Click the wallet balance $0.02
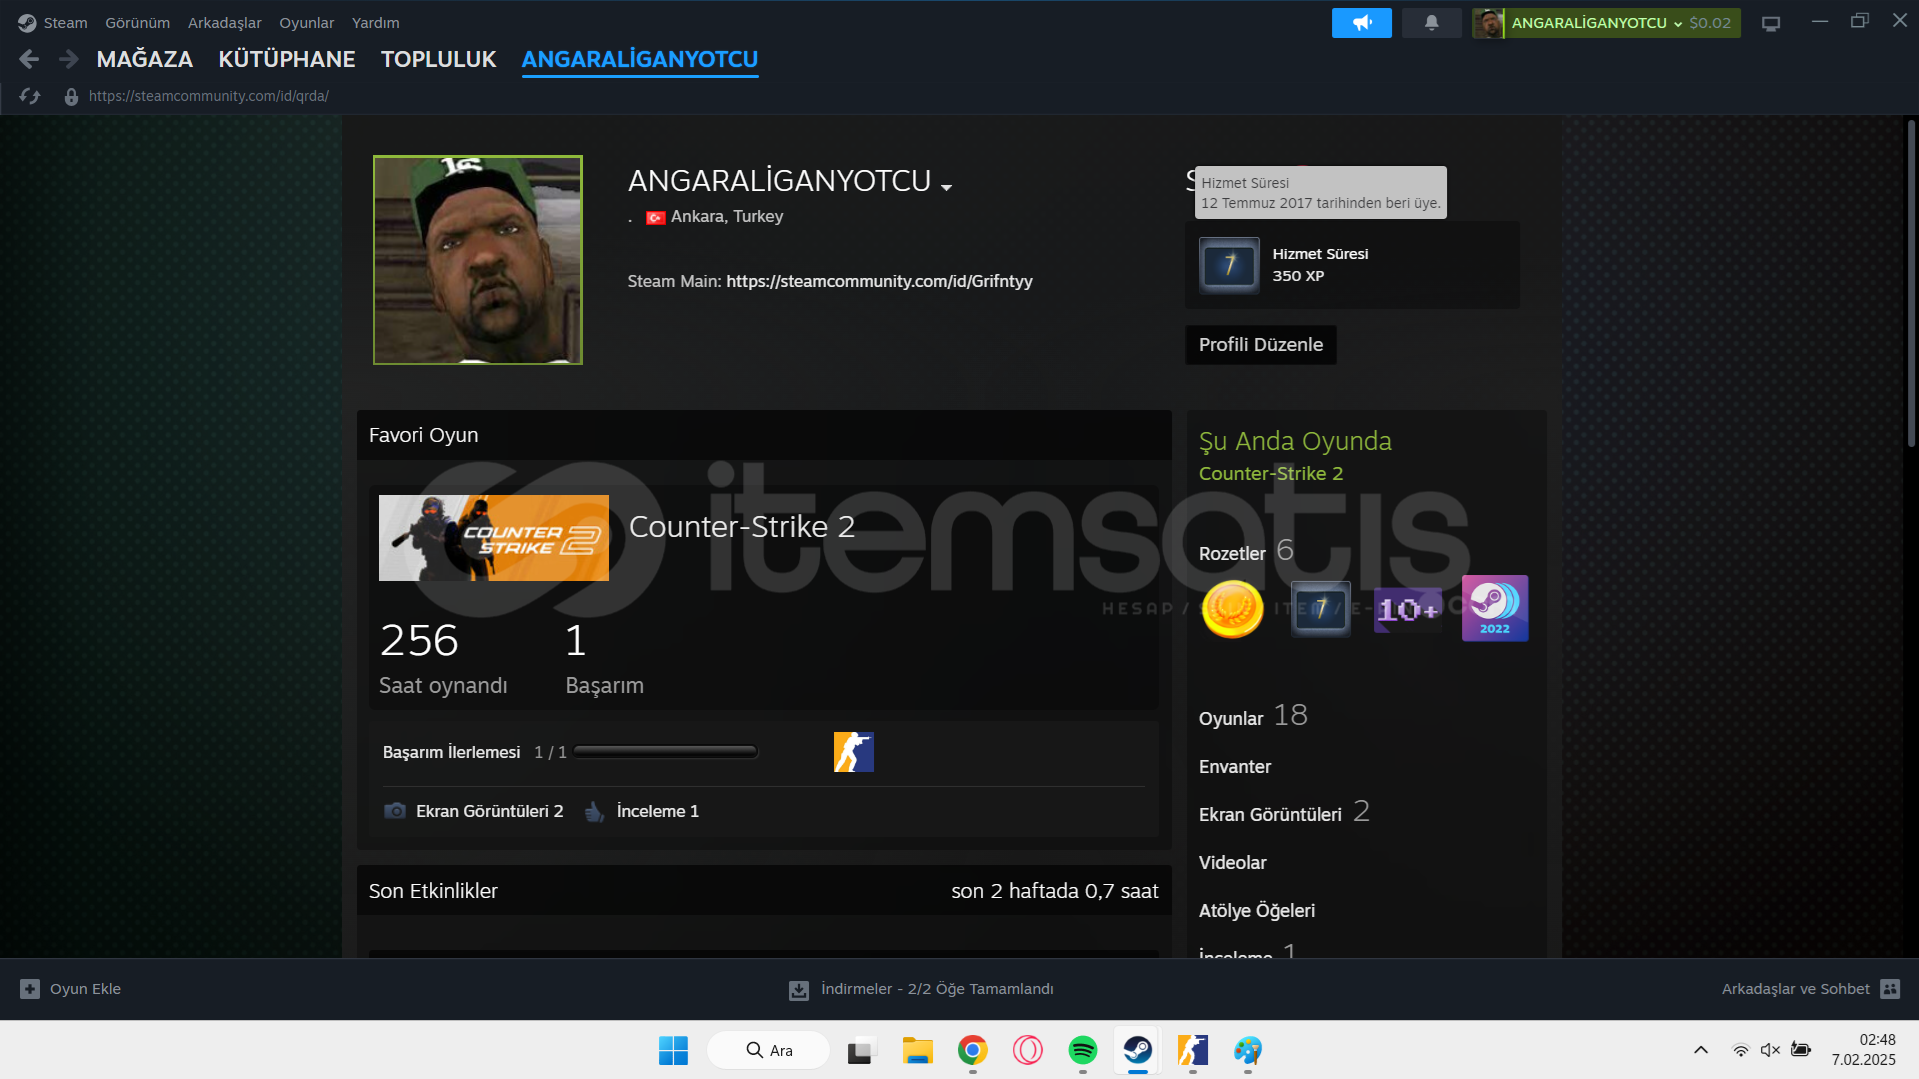The width and height of the screenshot is (1919, 1079). coord(1709,23)
